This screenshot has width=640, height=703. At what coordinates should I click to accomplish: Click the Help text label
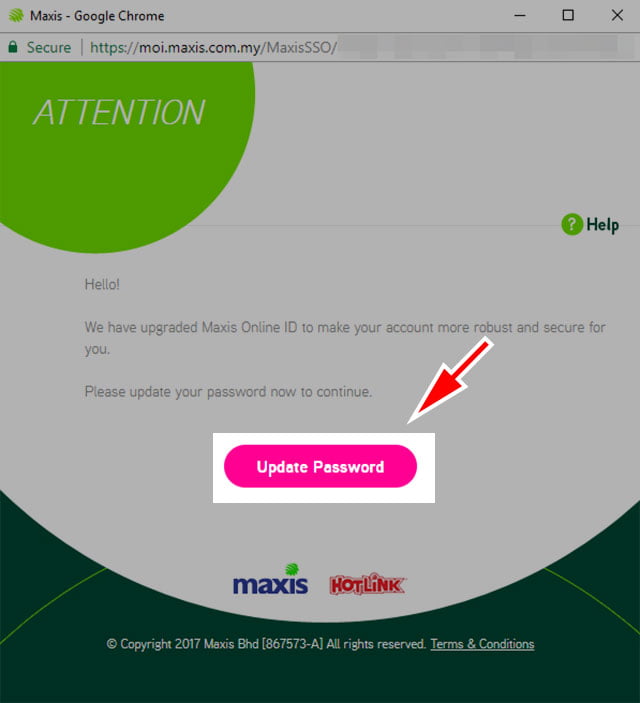tap(603, 225)
